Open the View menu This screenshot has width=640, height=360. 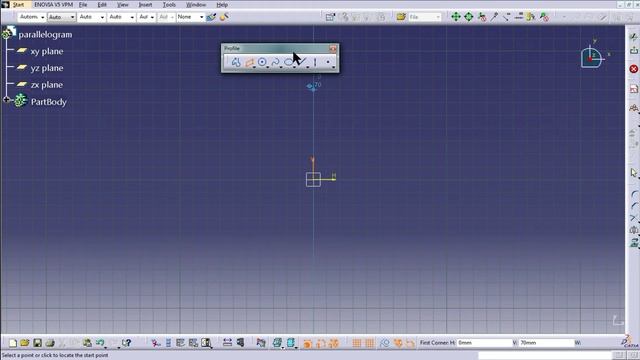(x=122, y=5)
